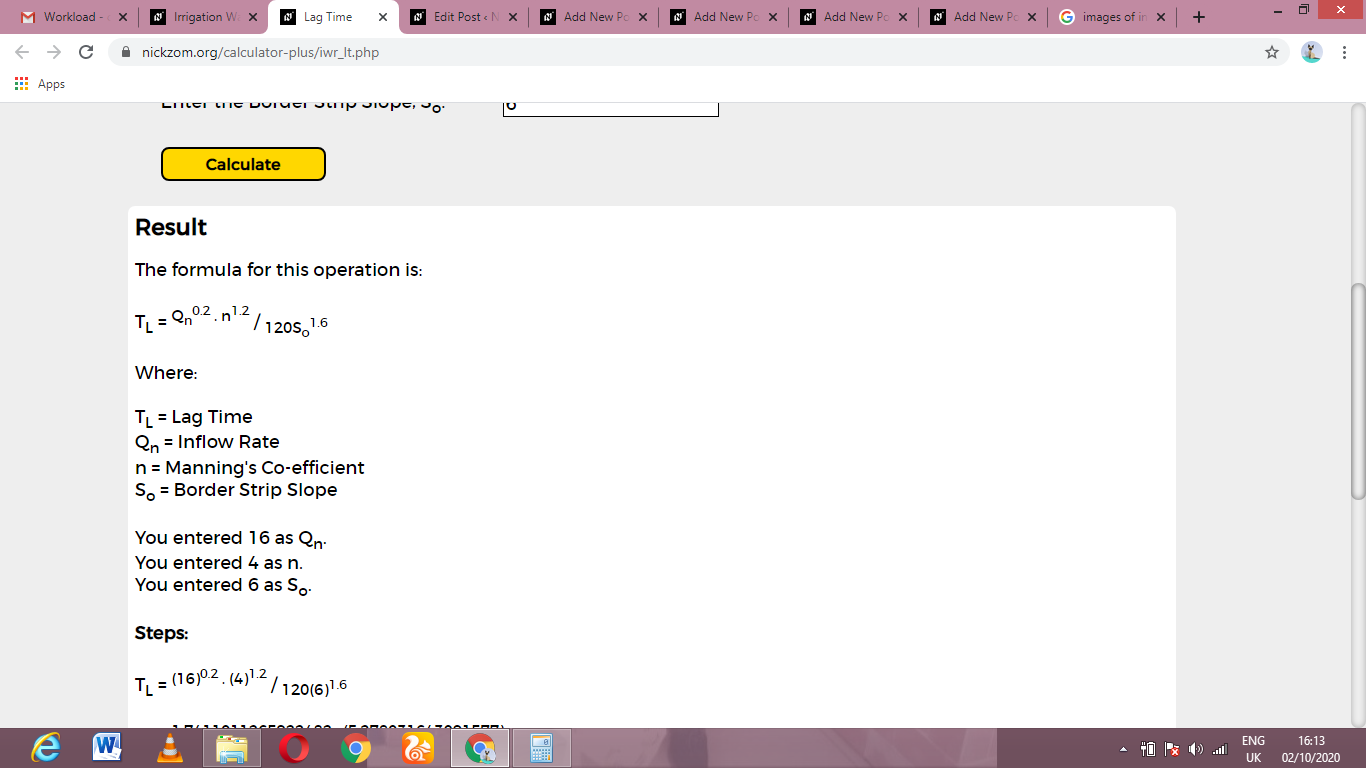Viewport: 1366px width, 768px height.
Task: Open Opera browser from the taskbar
Action: click(294, 748)
